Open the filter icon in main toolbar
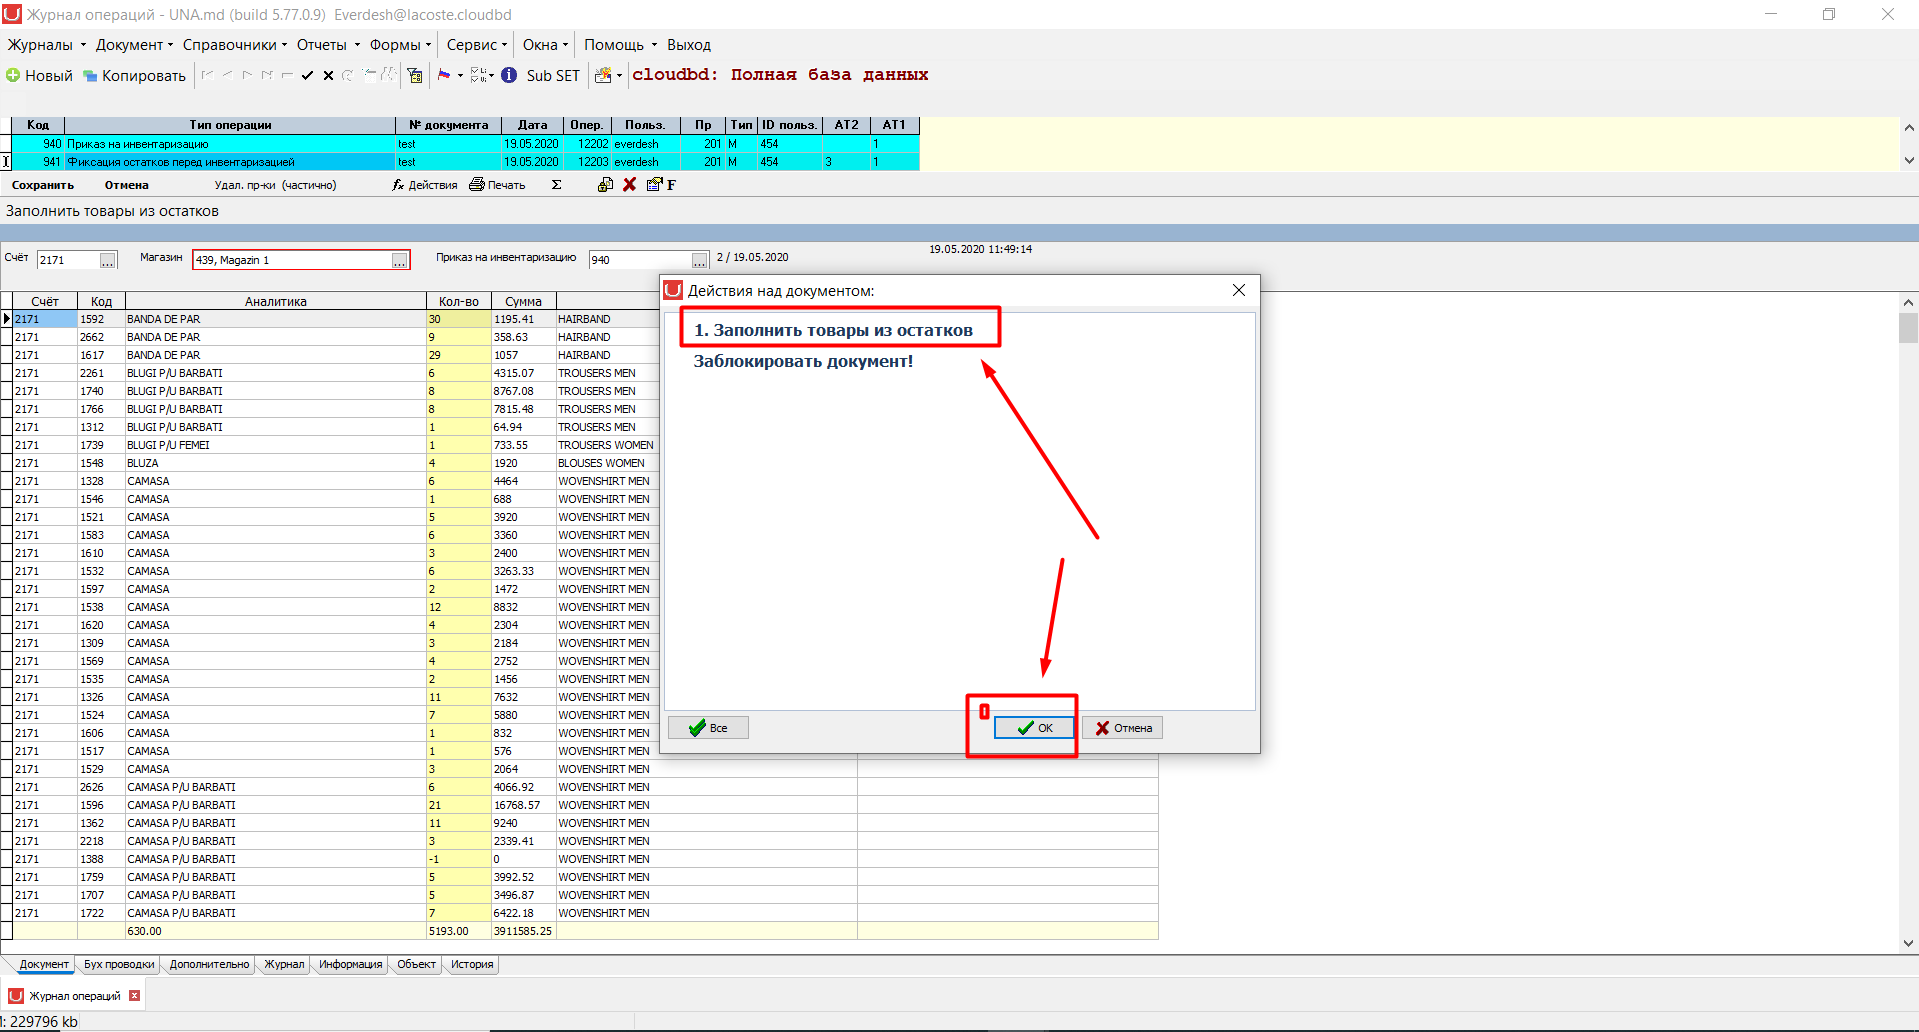Image resolution: width=1919 pixels, height=1032 pixels. (415, 75)
